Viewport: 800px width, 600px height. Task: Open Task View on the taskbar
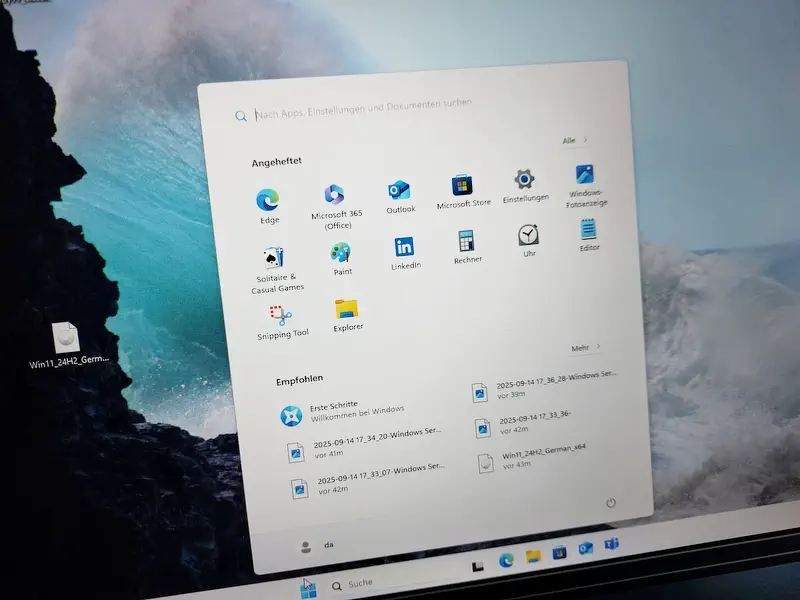[x=478, y=566]
